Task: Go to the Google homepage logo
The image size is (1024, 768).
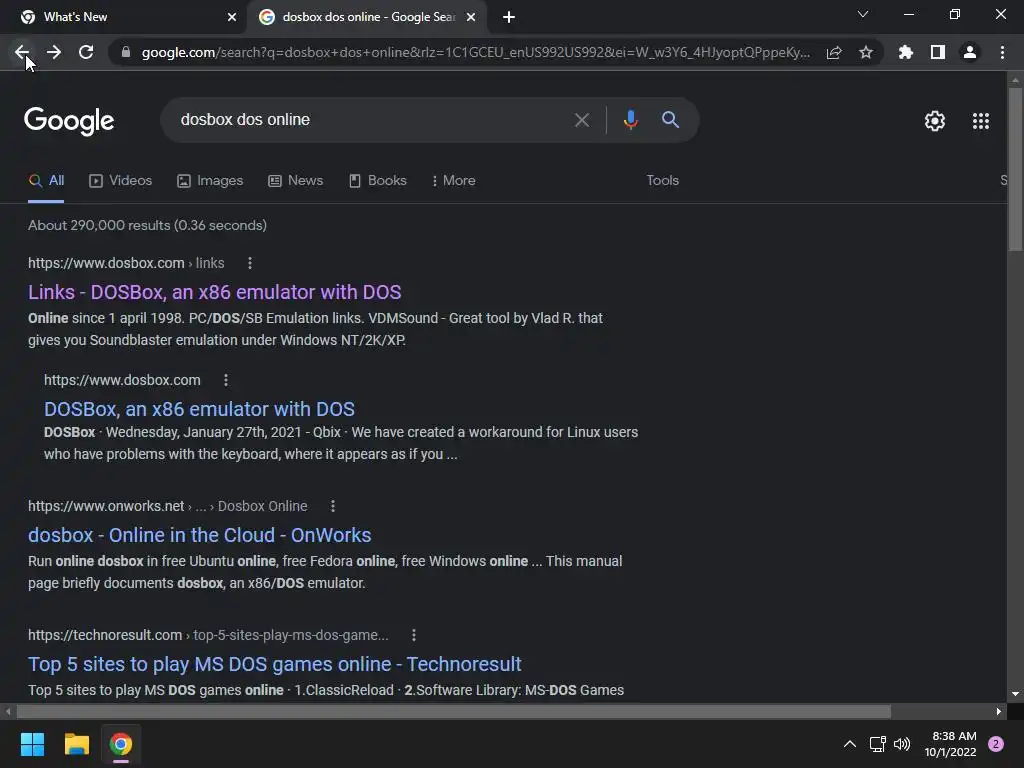Action: point(69,121)
